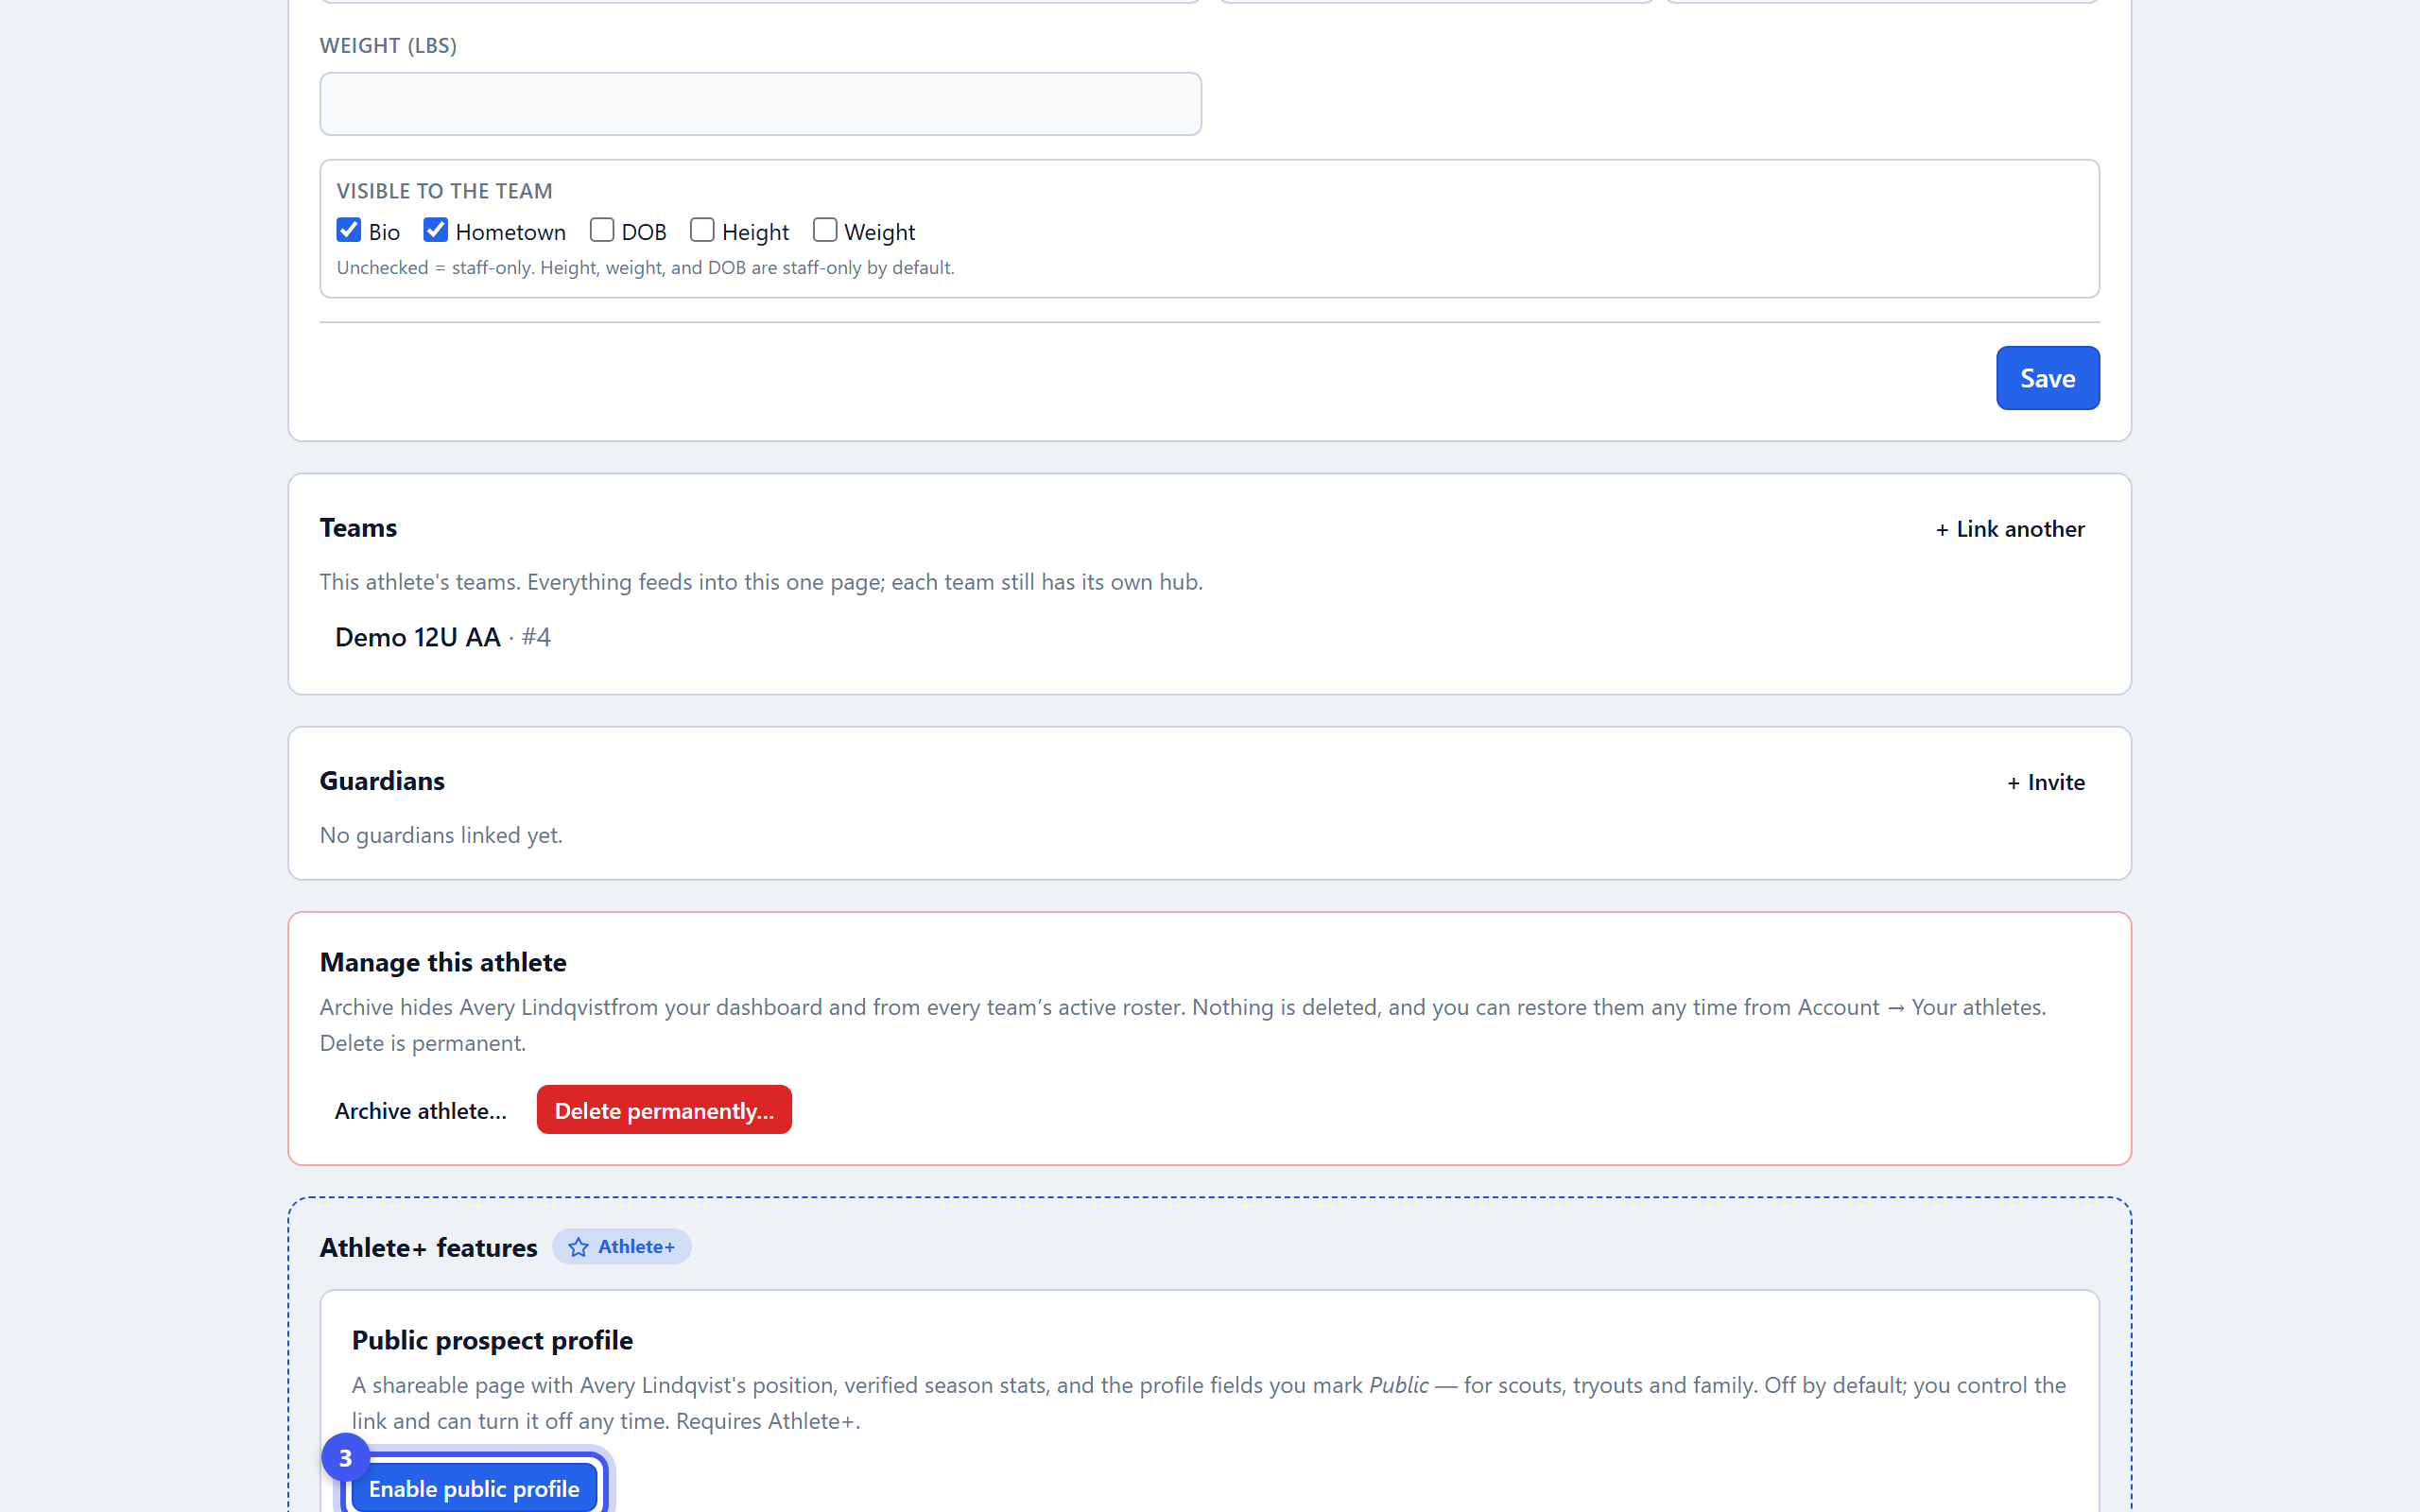Toggle the Bio visibility checkbox

coord(349,230)
